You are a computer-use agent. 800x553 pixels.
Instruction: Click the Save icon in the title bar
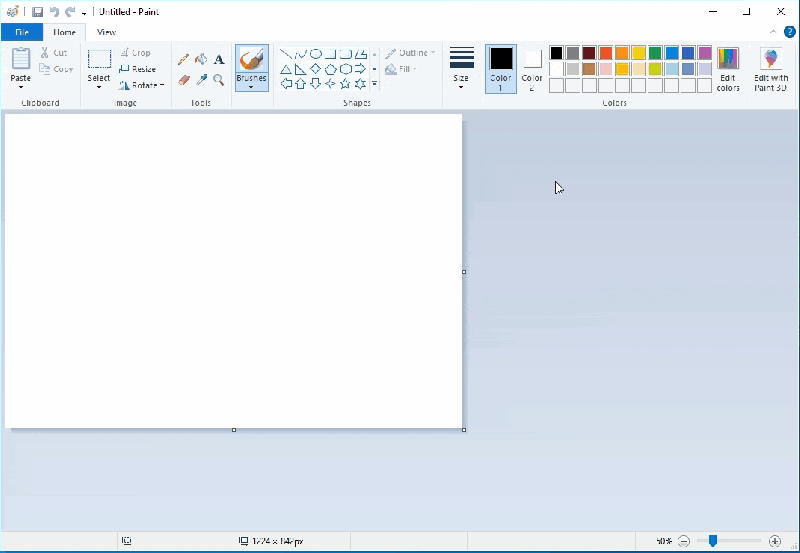pos(37,12)
